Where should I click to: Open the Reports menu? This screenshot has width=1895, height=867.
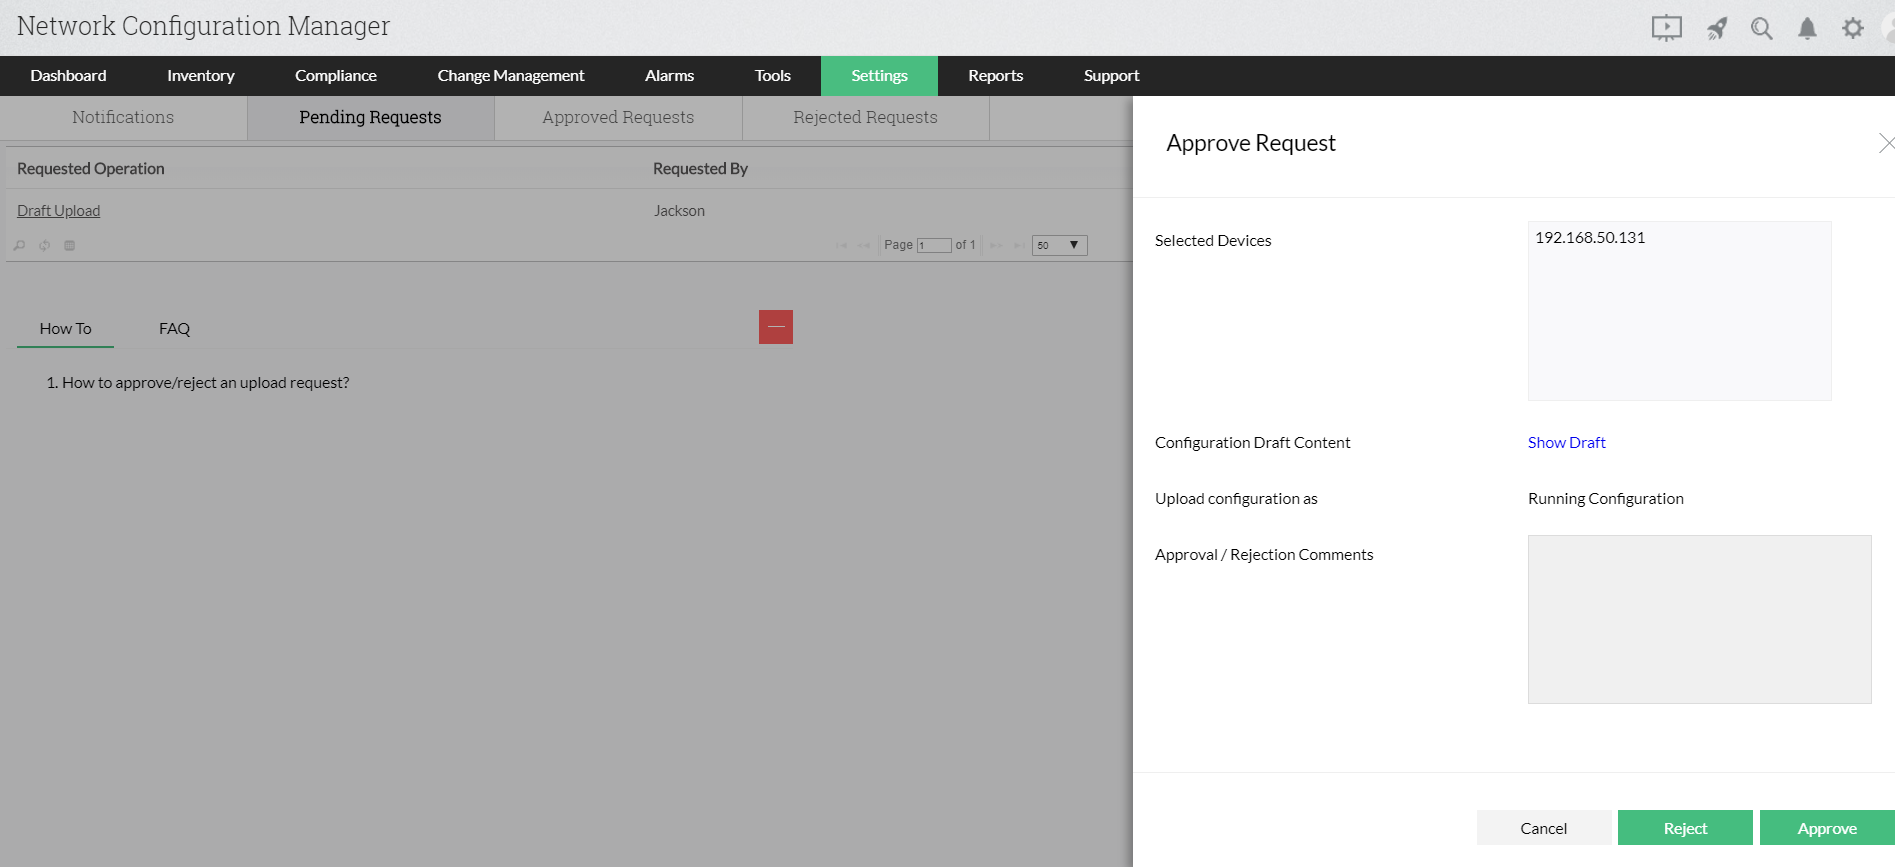click(x=996, y=76)
